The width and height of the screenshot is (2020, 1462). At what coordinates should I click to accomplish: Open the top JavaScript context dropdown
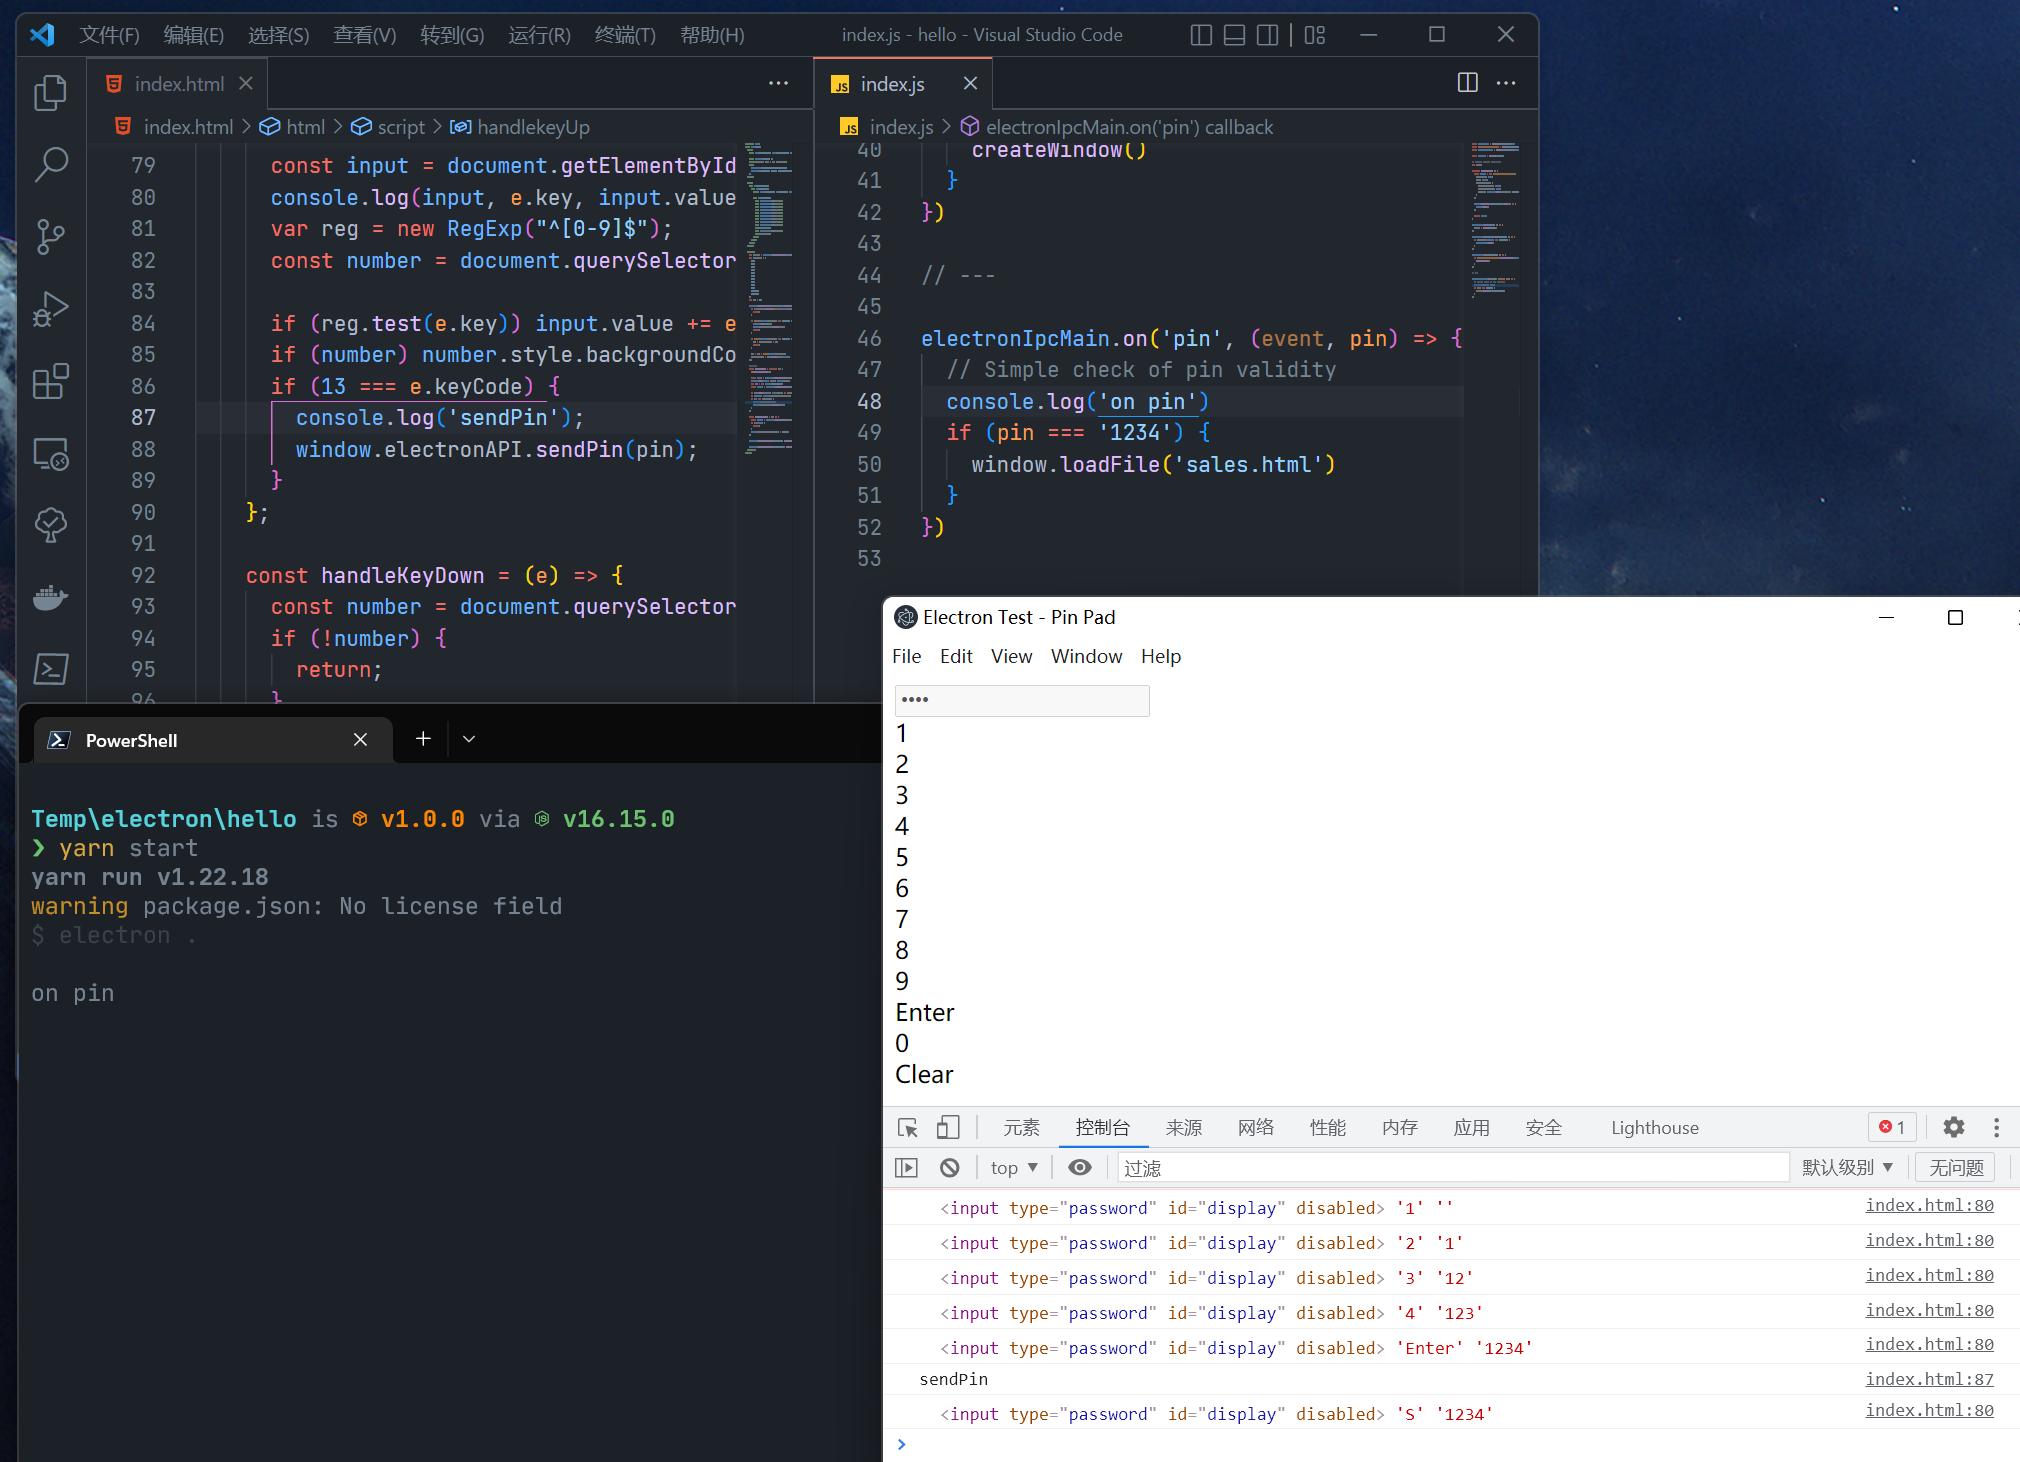[1014, 1168]
